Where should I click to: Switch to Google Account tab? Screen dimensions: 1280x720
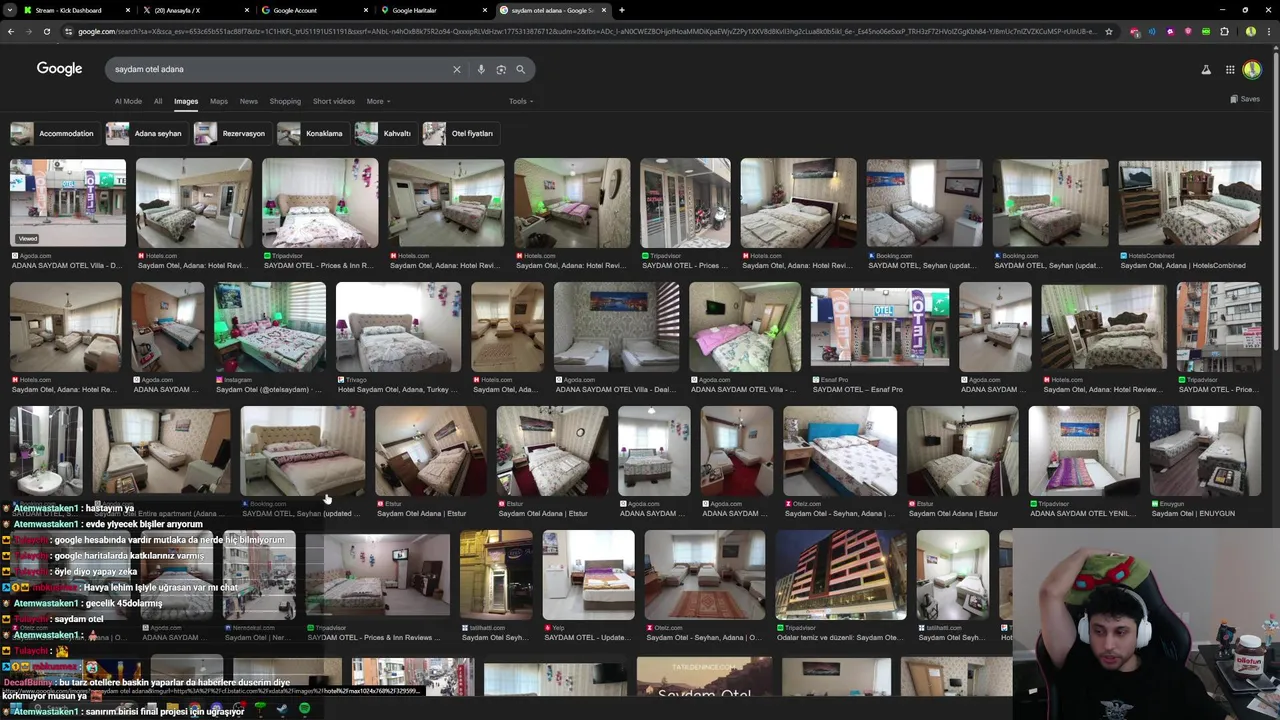point(315,10)
